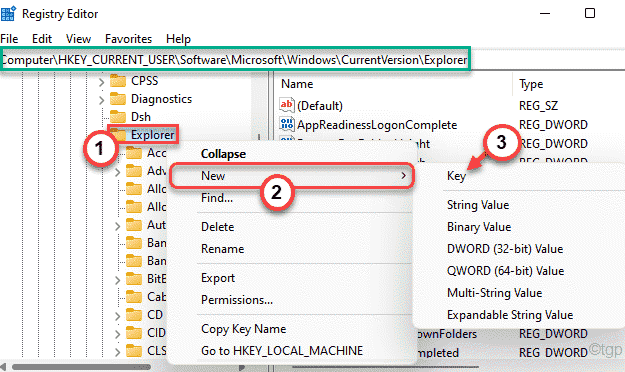
Task: Select the Diagnostics key label
Action: point(161,99)
